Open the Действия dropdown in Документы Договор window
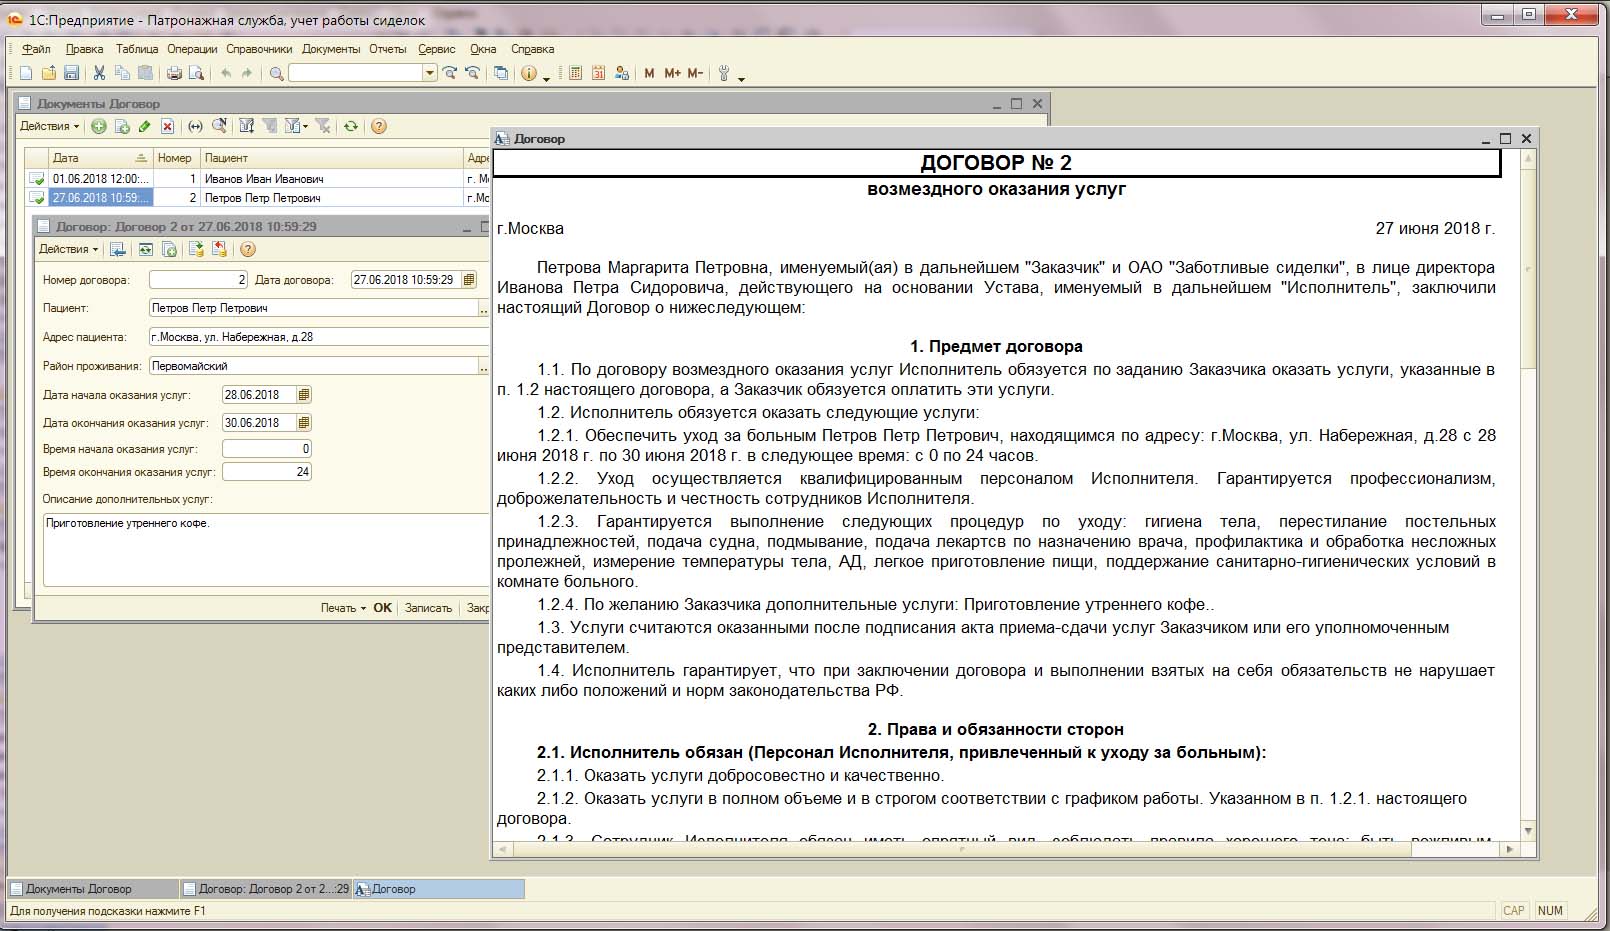 [50, 126]
